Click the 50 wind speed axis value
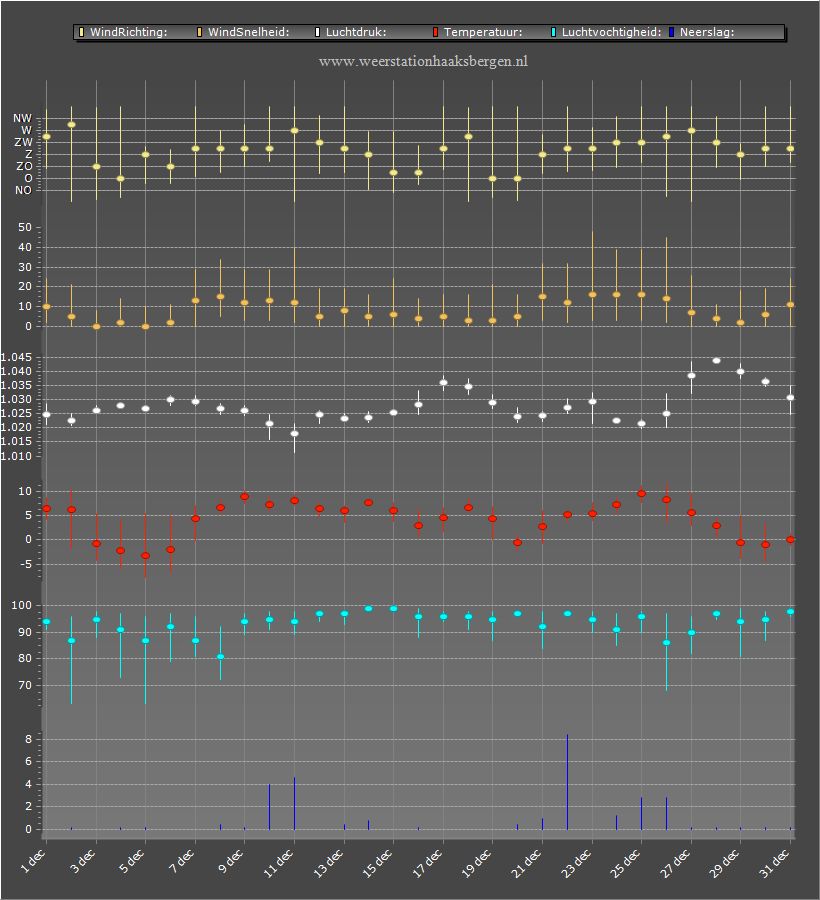Viewport: 820px width, 900px height. (x=25, y=227)
